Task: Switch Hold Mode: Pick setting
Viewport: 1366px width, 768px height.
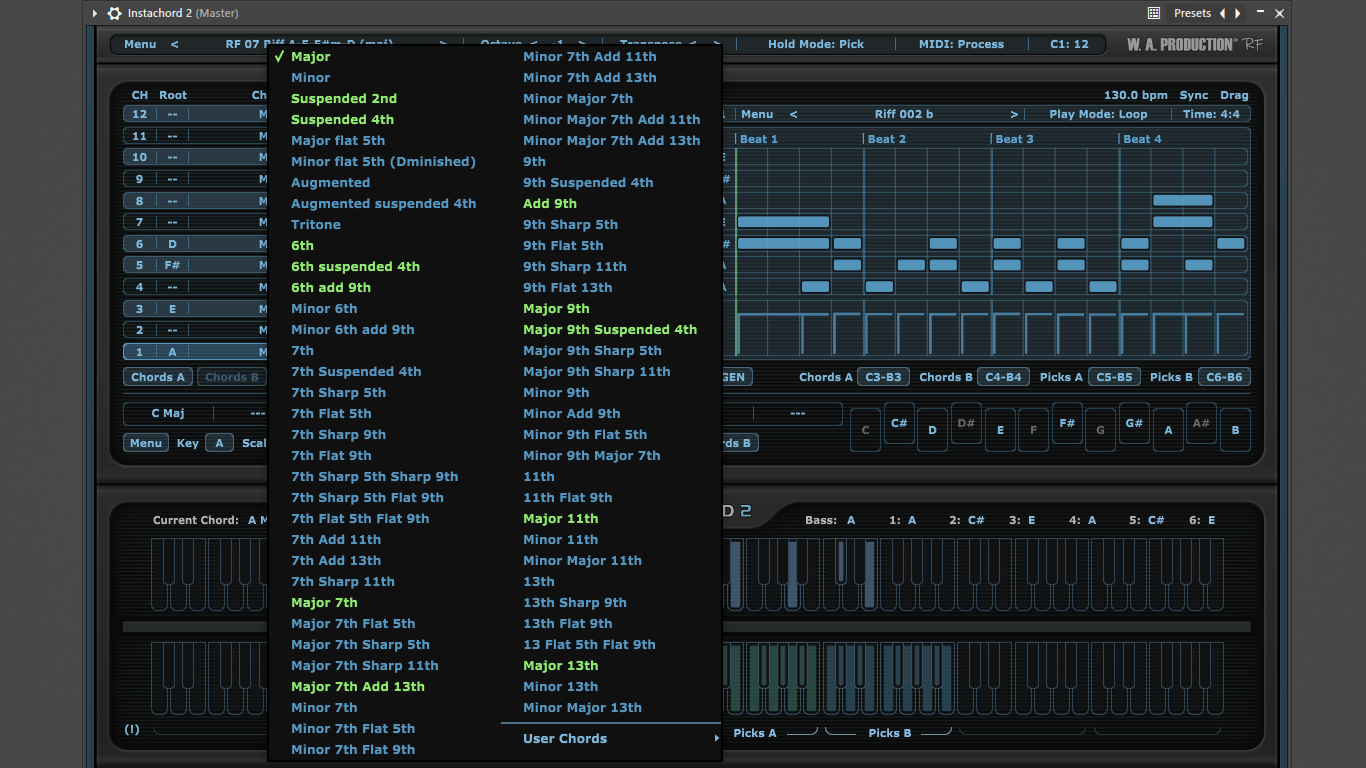Action: point(816,44)
